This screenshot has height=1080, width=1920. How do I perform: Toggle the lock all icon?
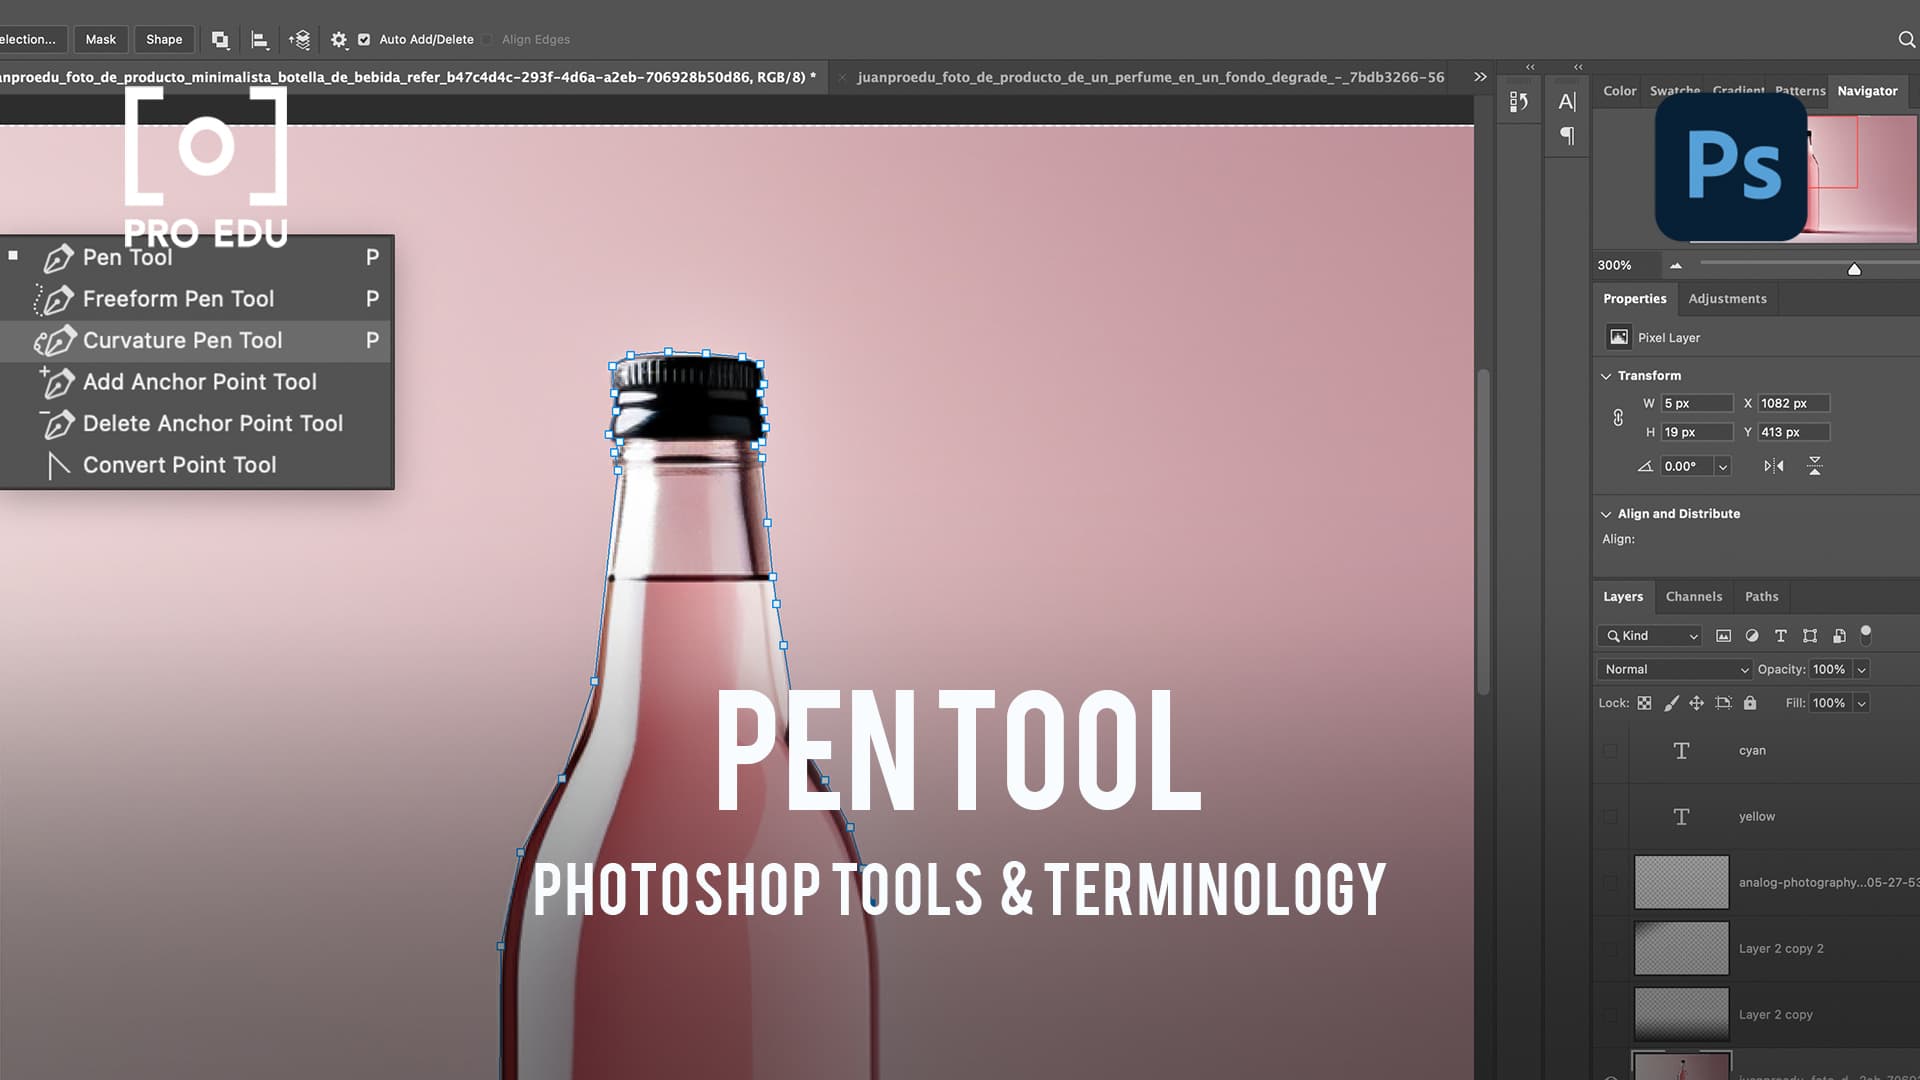click(1750, 703)
